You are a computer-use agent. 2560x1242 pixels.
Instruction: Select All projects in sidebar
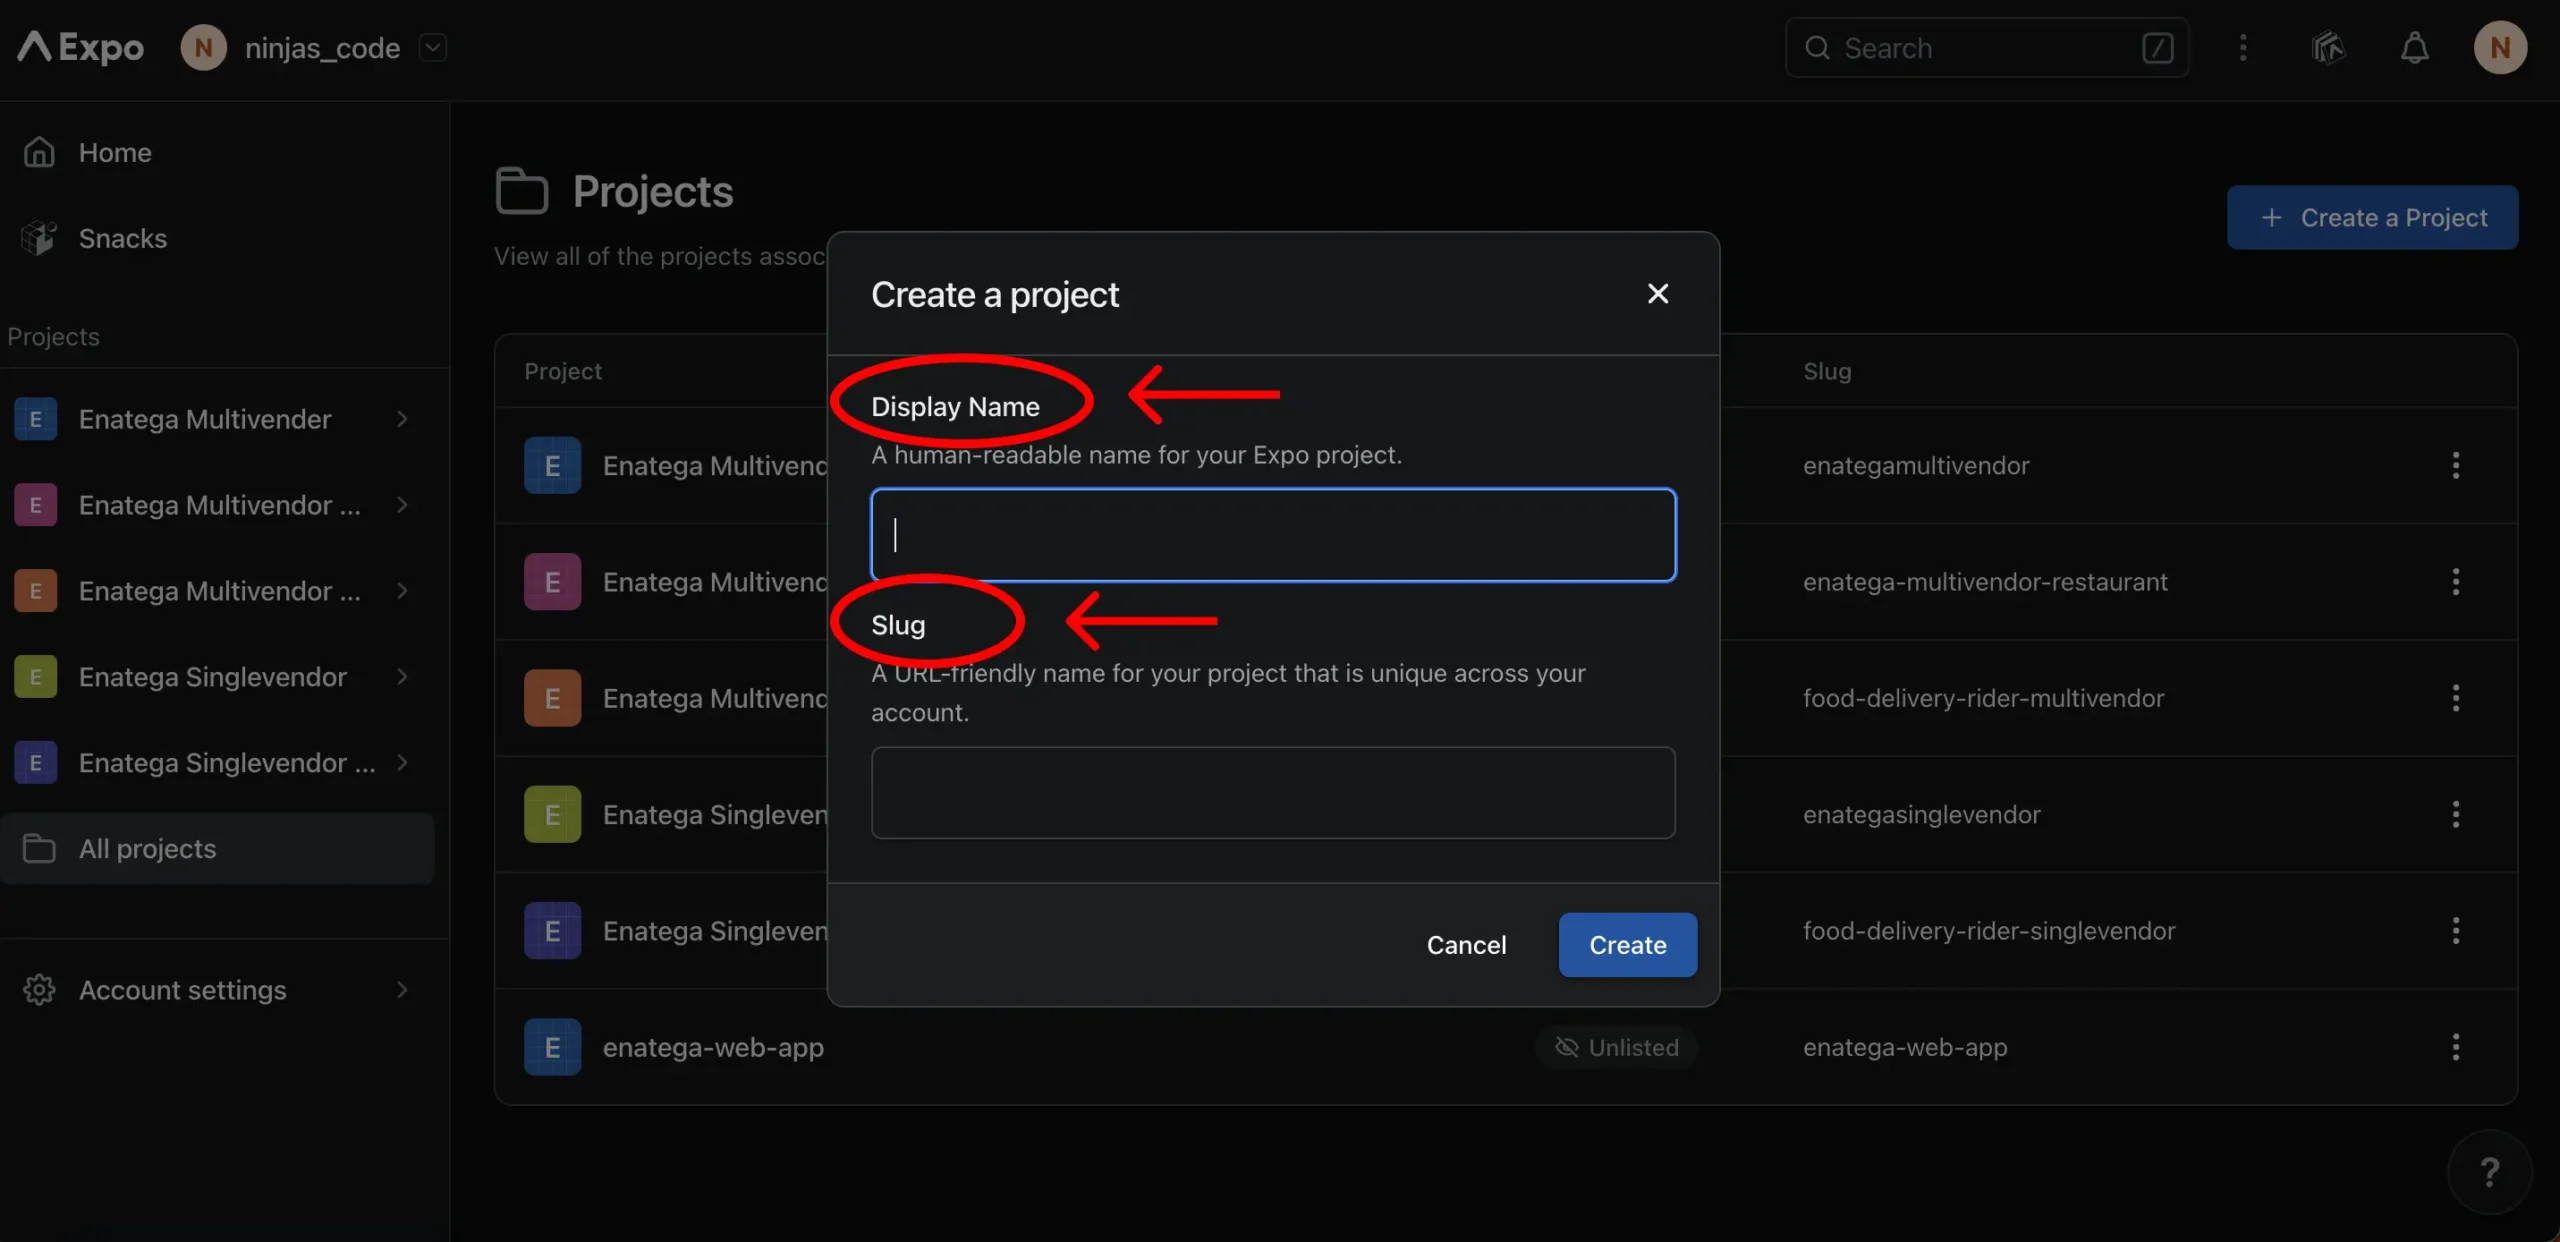pyautogui.click(x=147, y=848)
